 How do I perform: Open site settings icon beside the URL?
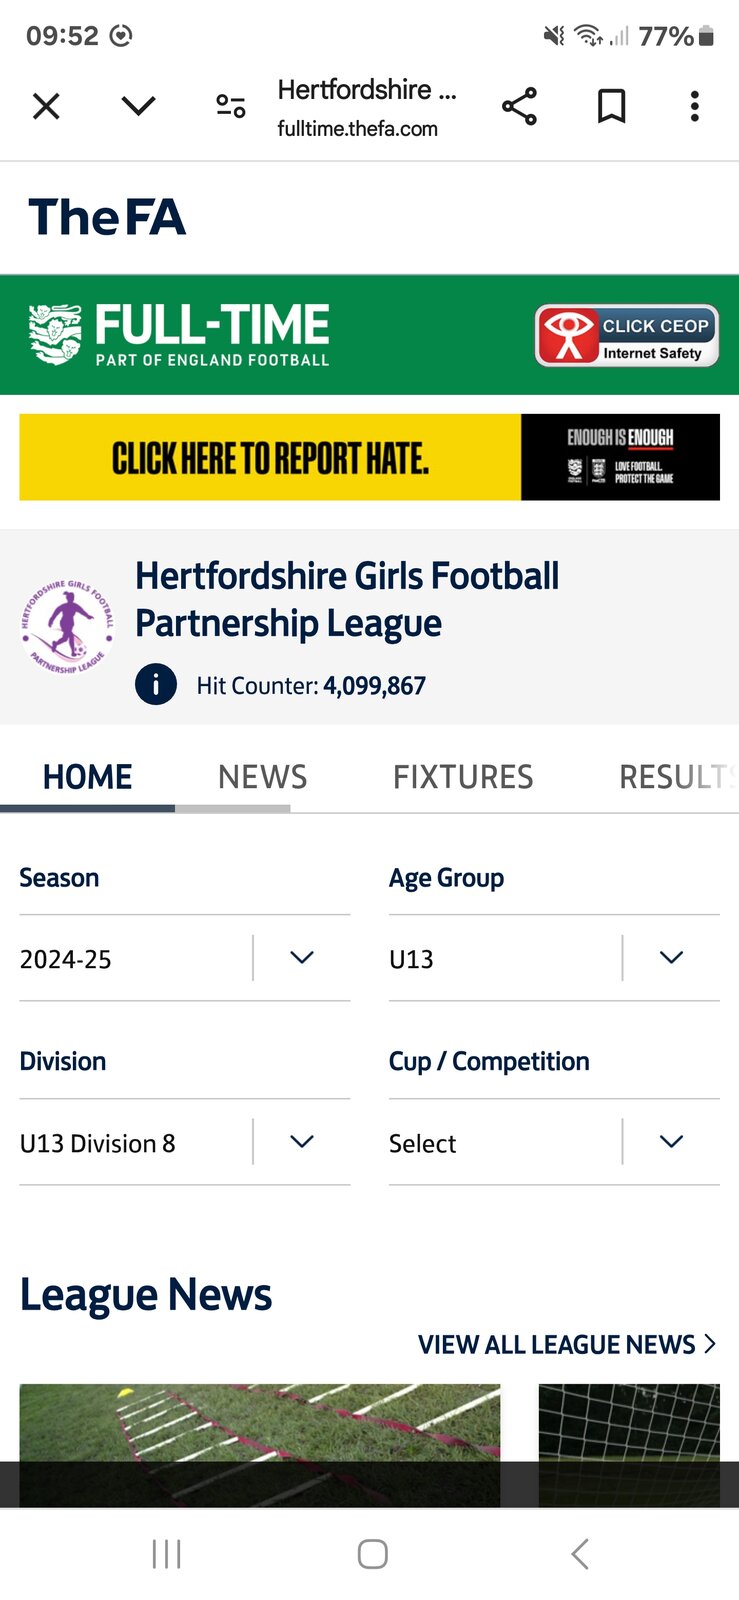tap(231, 106)
